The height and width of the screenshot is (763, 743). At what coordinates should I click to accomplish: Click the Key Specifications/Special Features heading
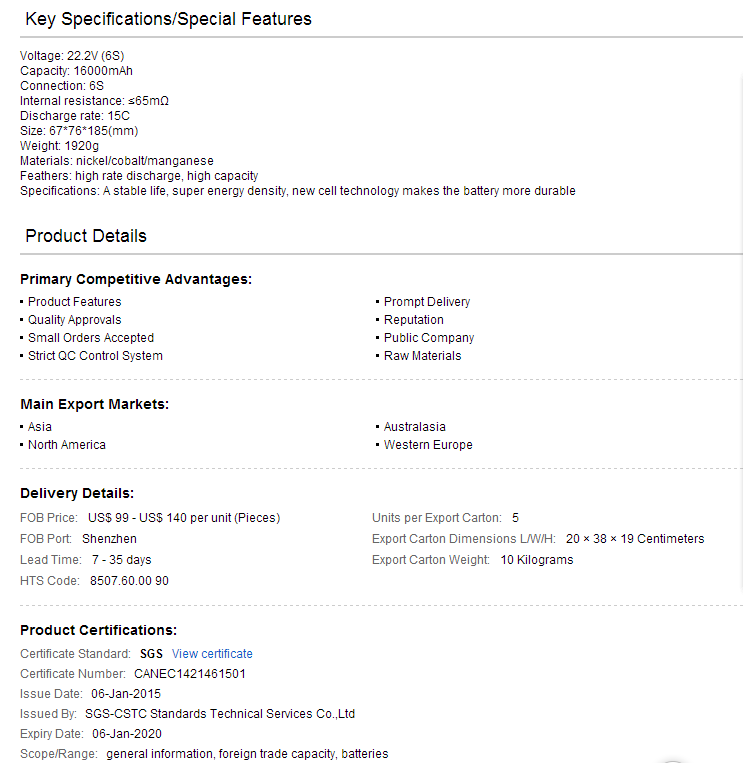[x=168, y=19]
